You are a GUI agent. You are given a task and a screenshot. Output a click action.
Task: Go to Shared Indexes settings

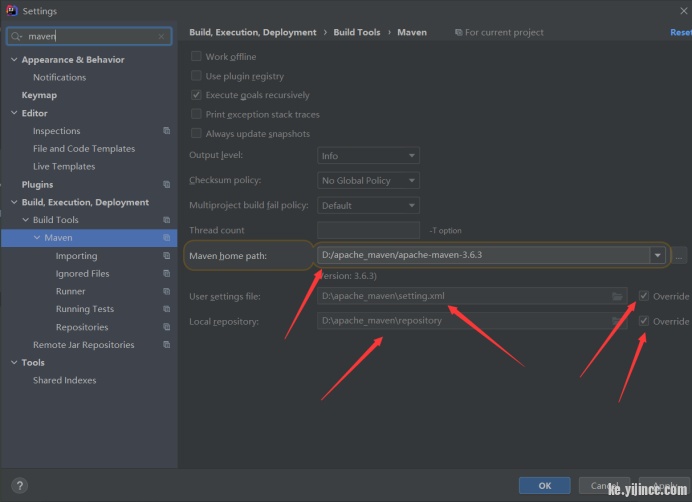(64, 380)
